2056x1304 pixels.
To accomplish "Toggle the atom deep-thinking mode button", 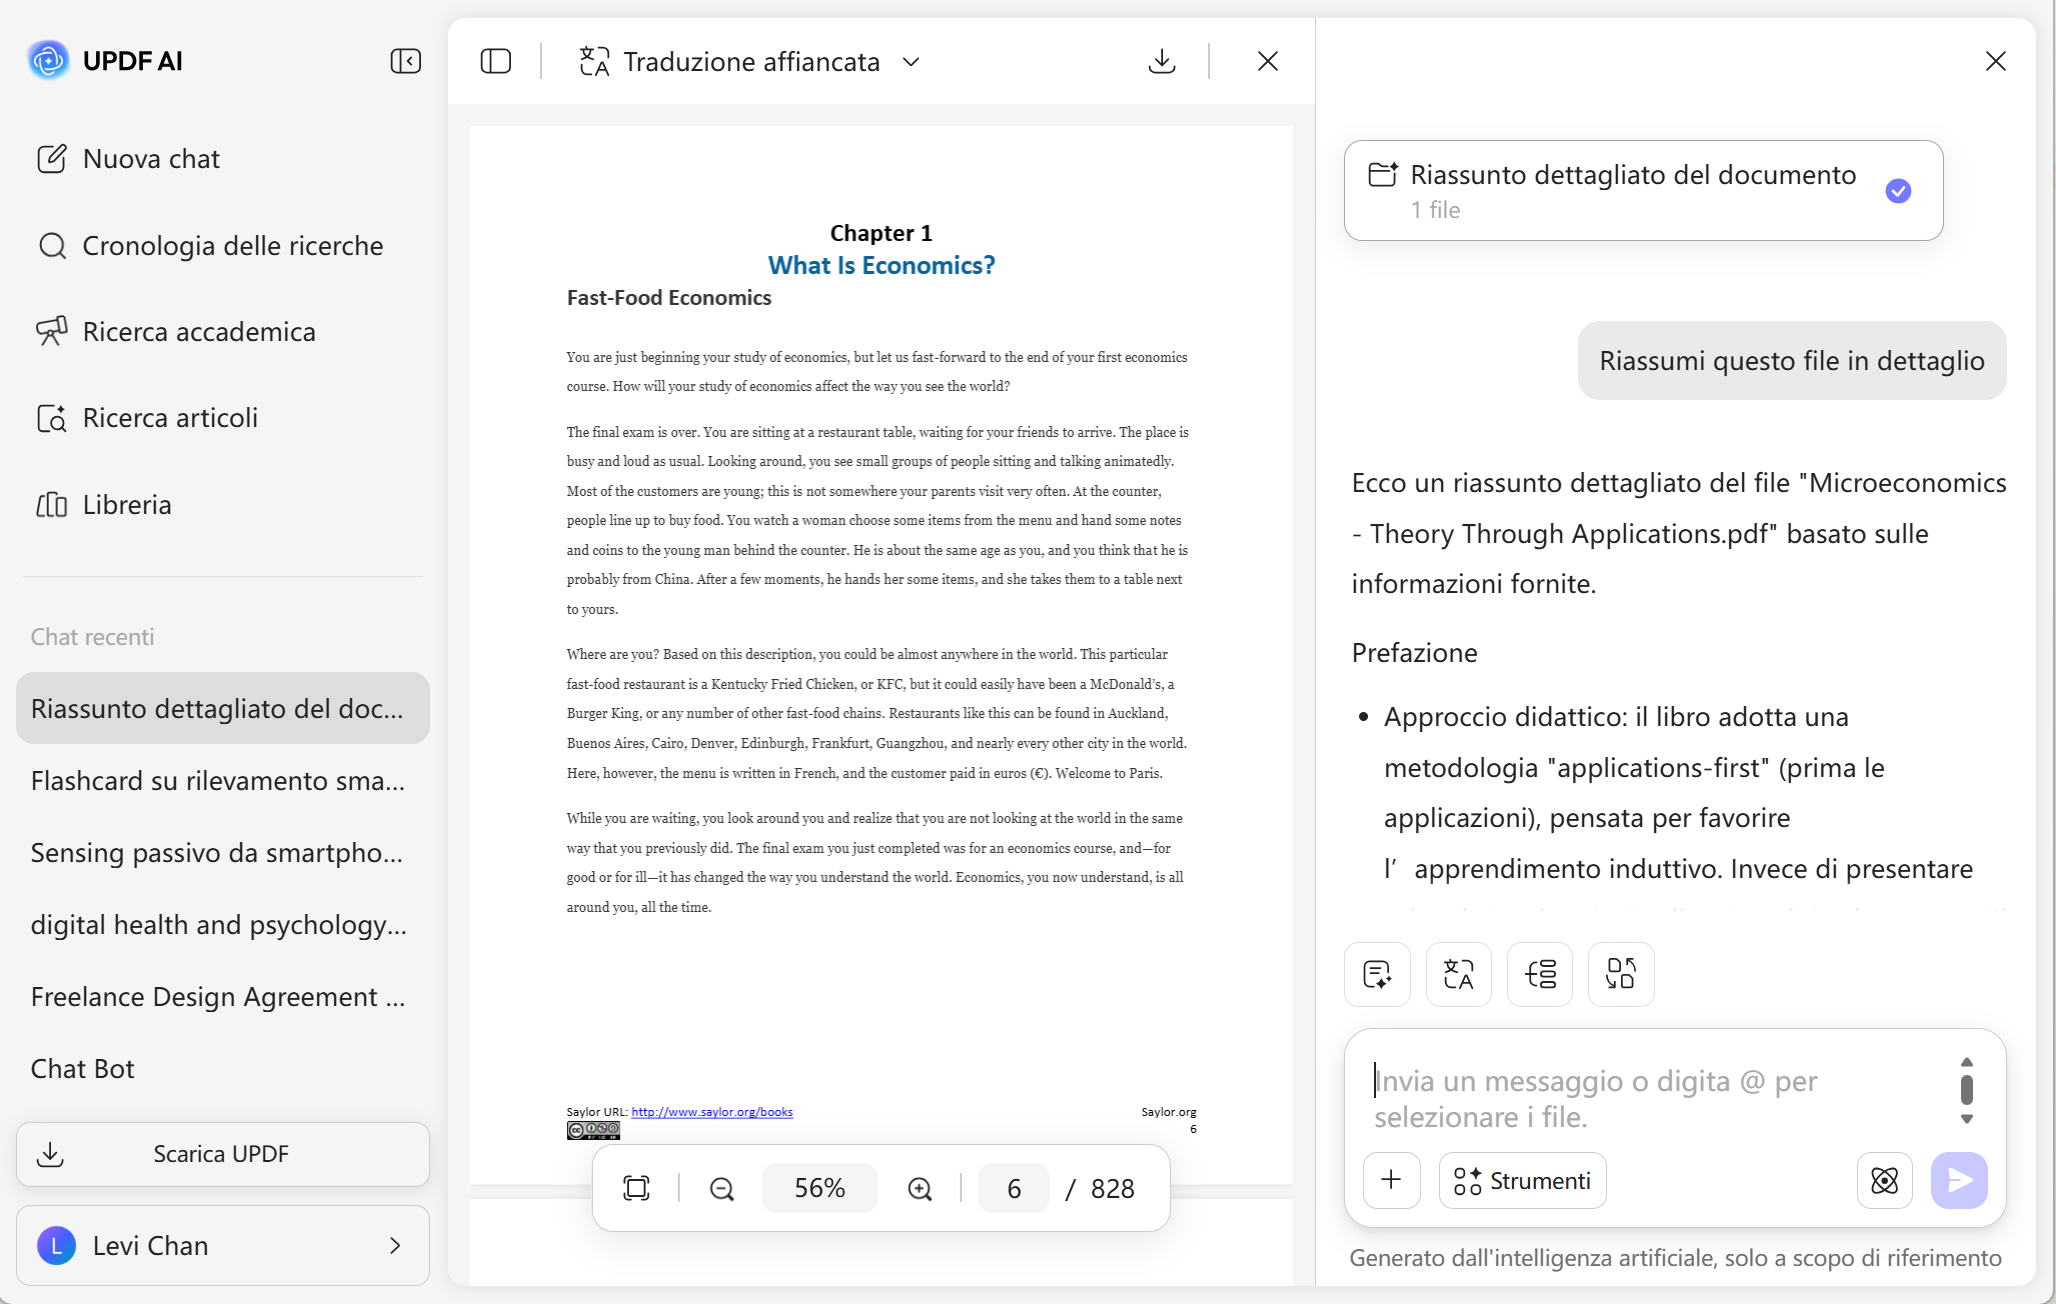I will pyautogui.click(x=1884, y=1180).
